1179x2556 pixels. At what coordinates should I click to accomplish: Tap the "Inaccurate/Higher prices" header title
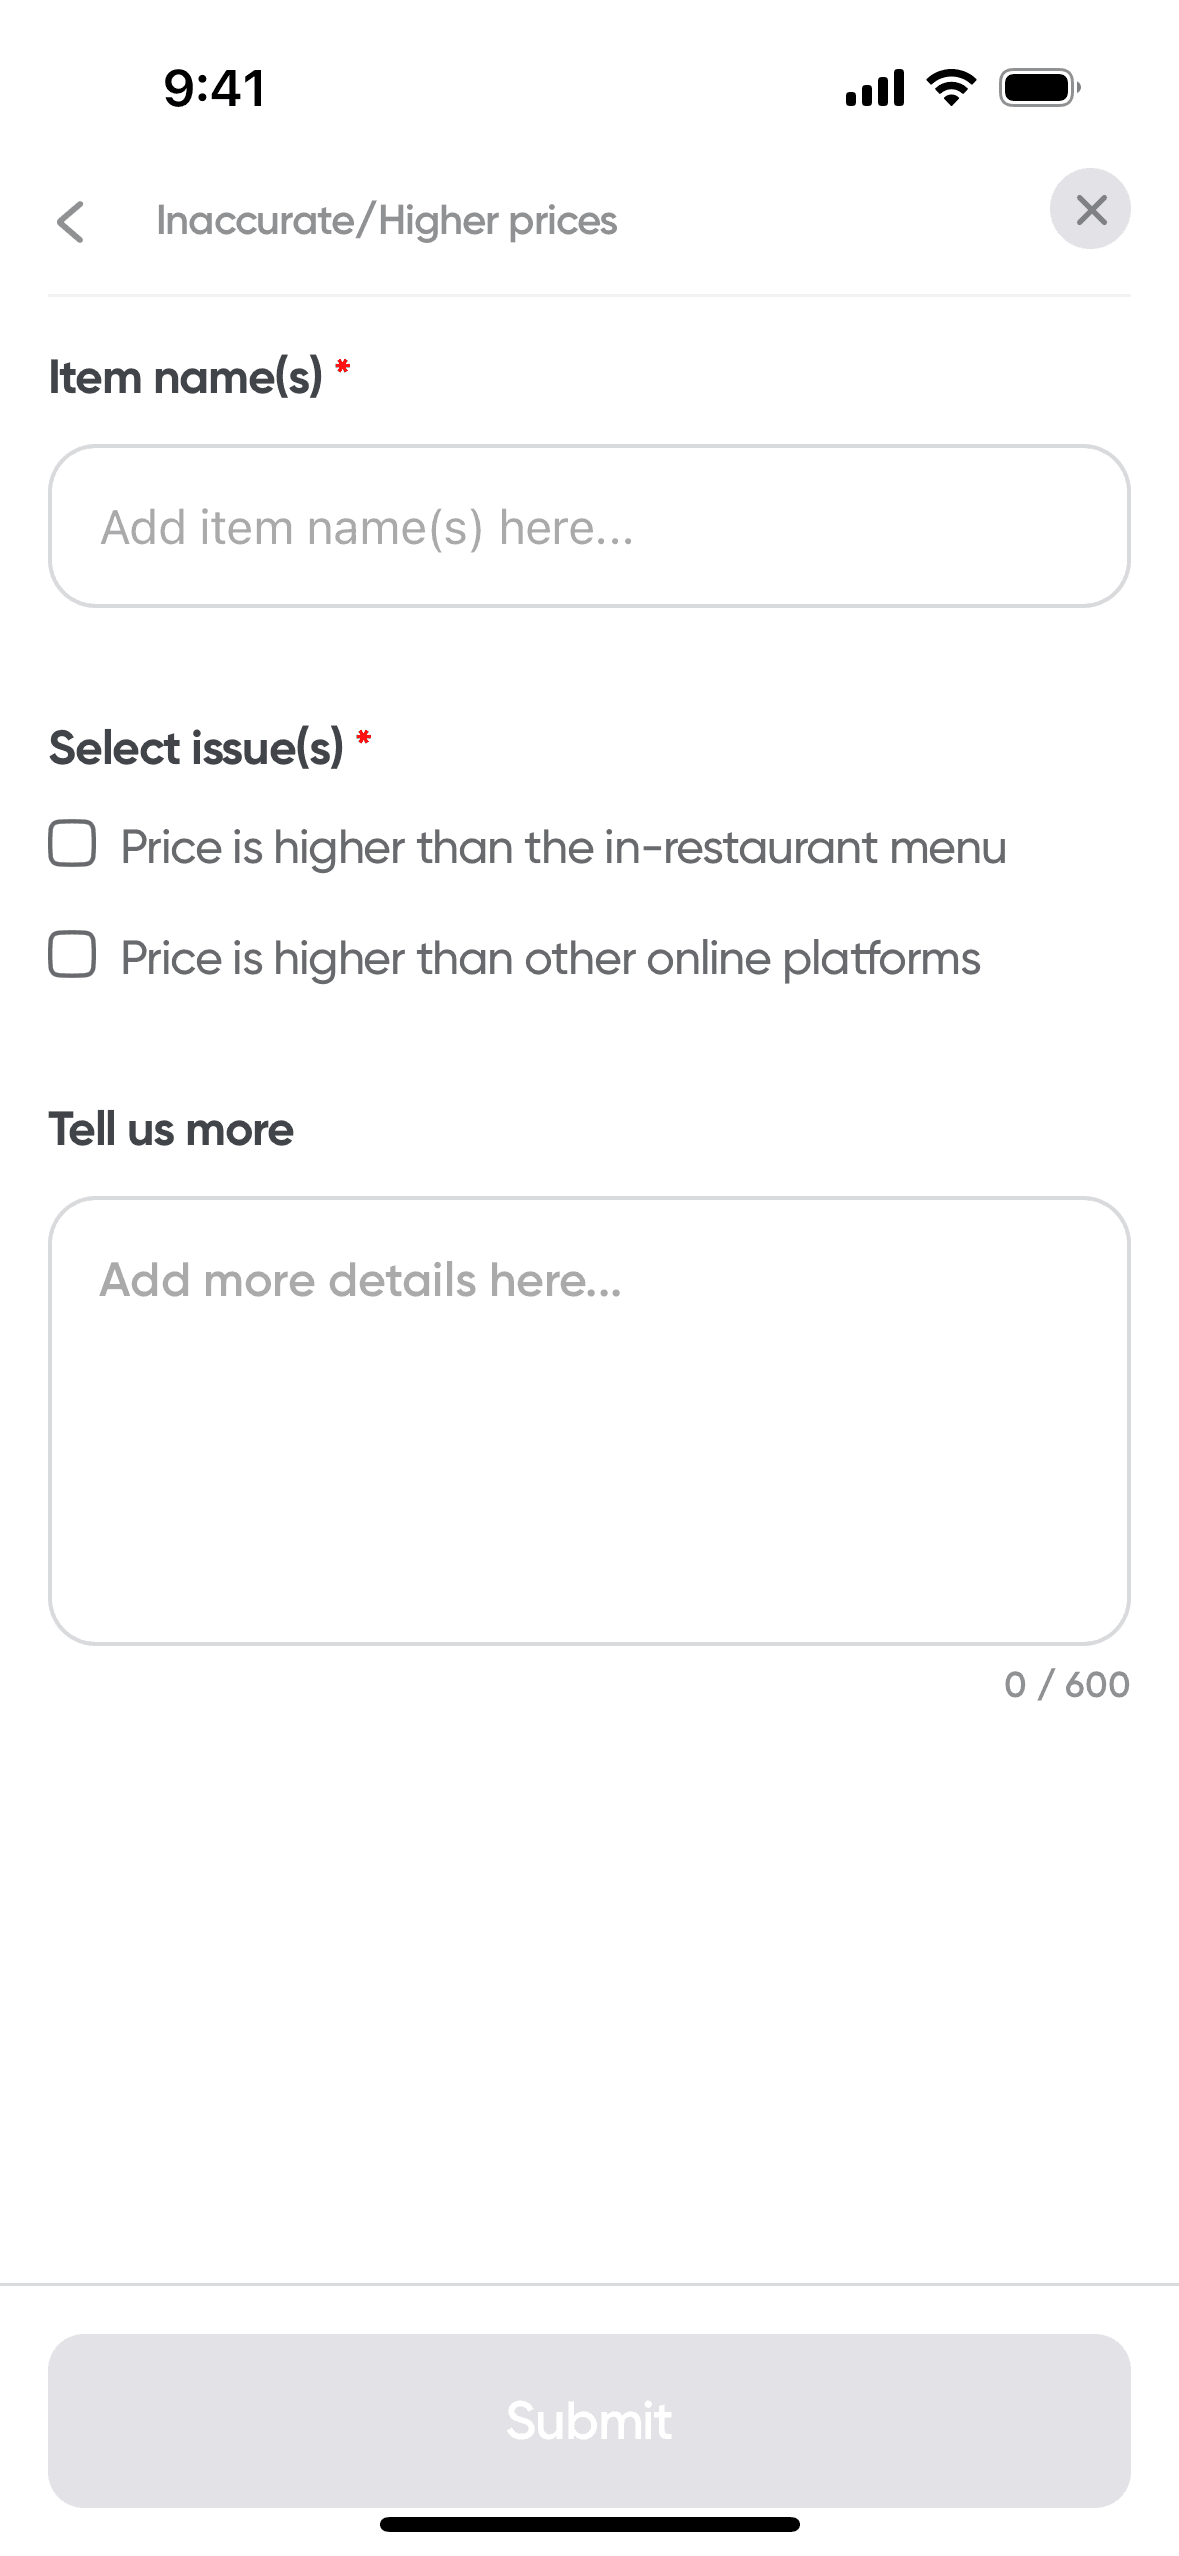386,221
